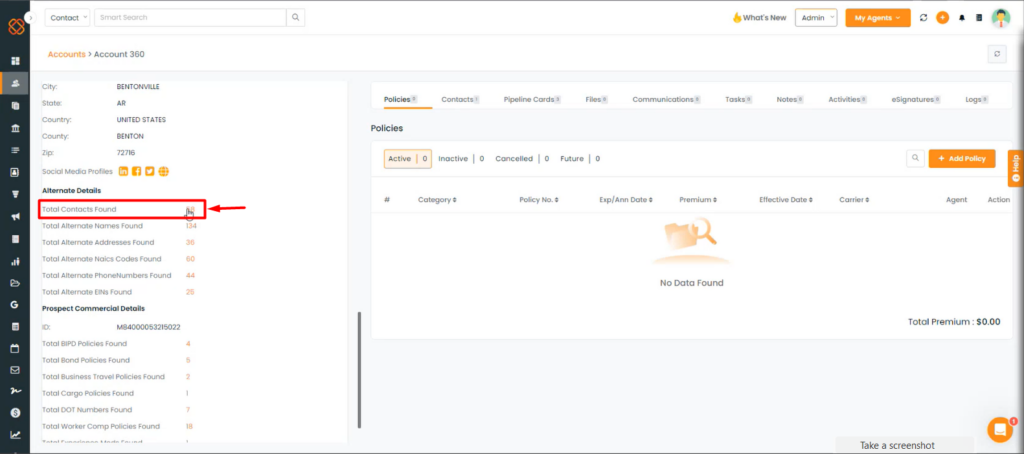Open the accounts person icon in sidebar

15,84
